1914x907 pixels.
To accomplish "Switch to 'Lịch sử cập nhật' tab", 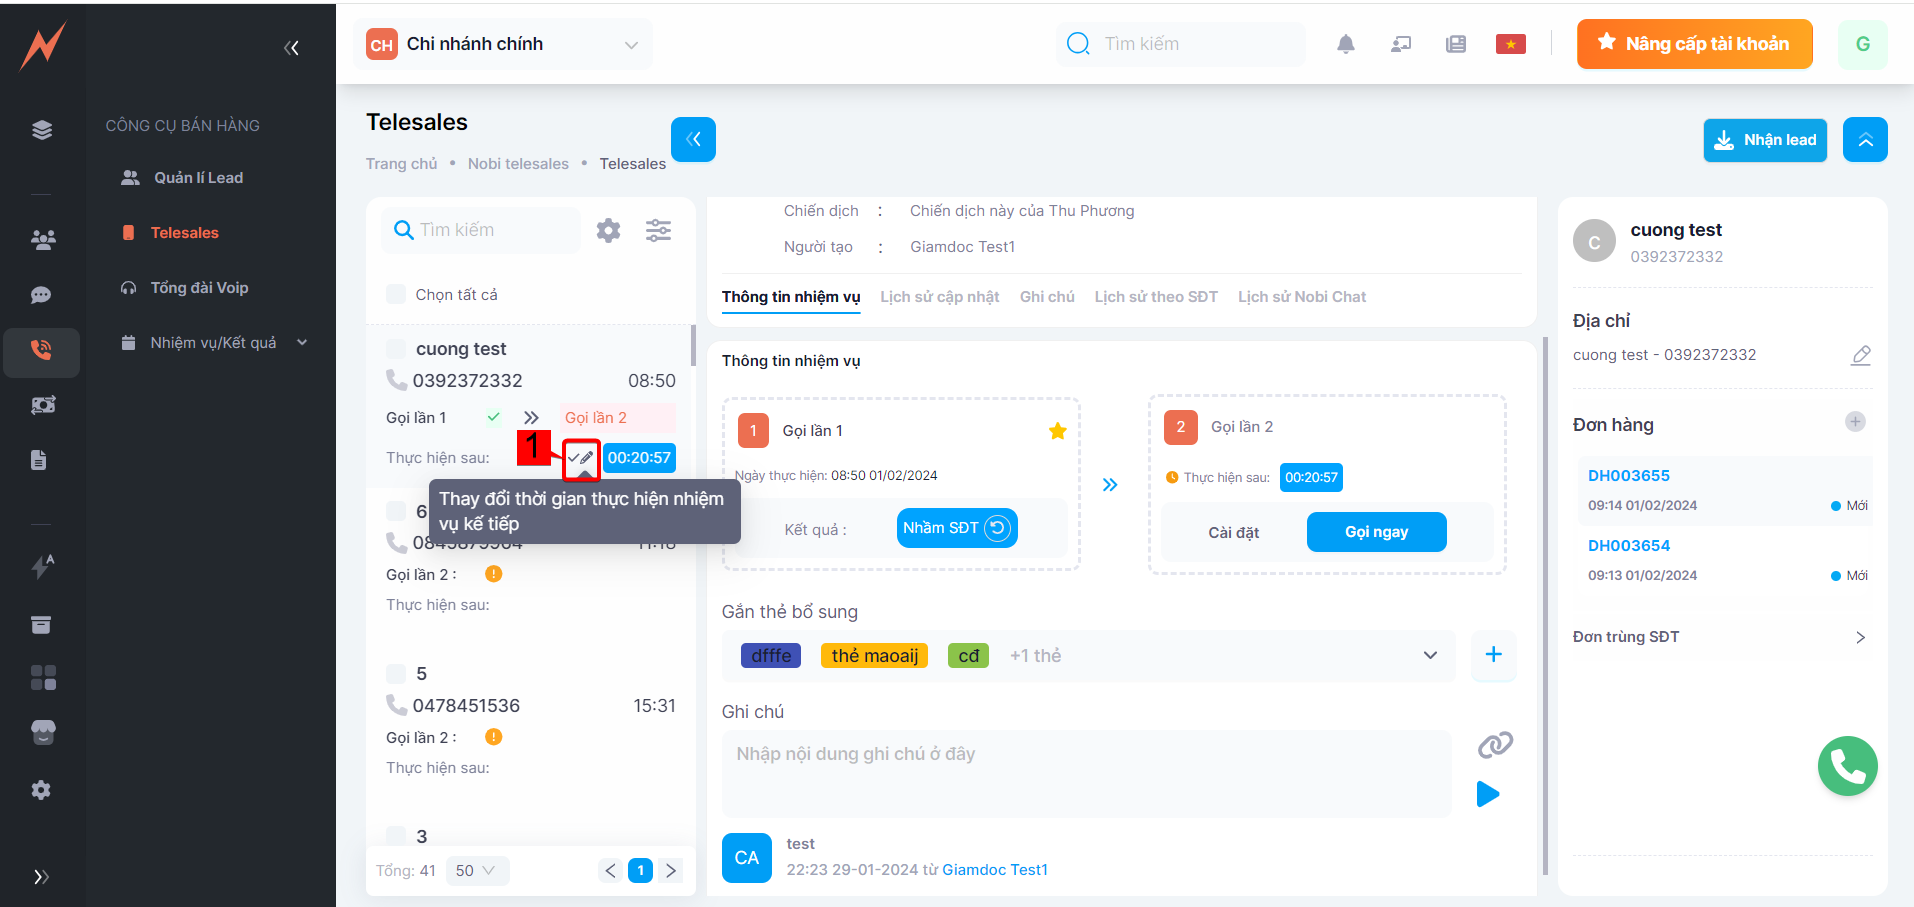I will coord(939,297).
